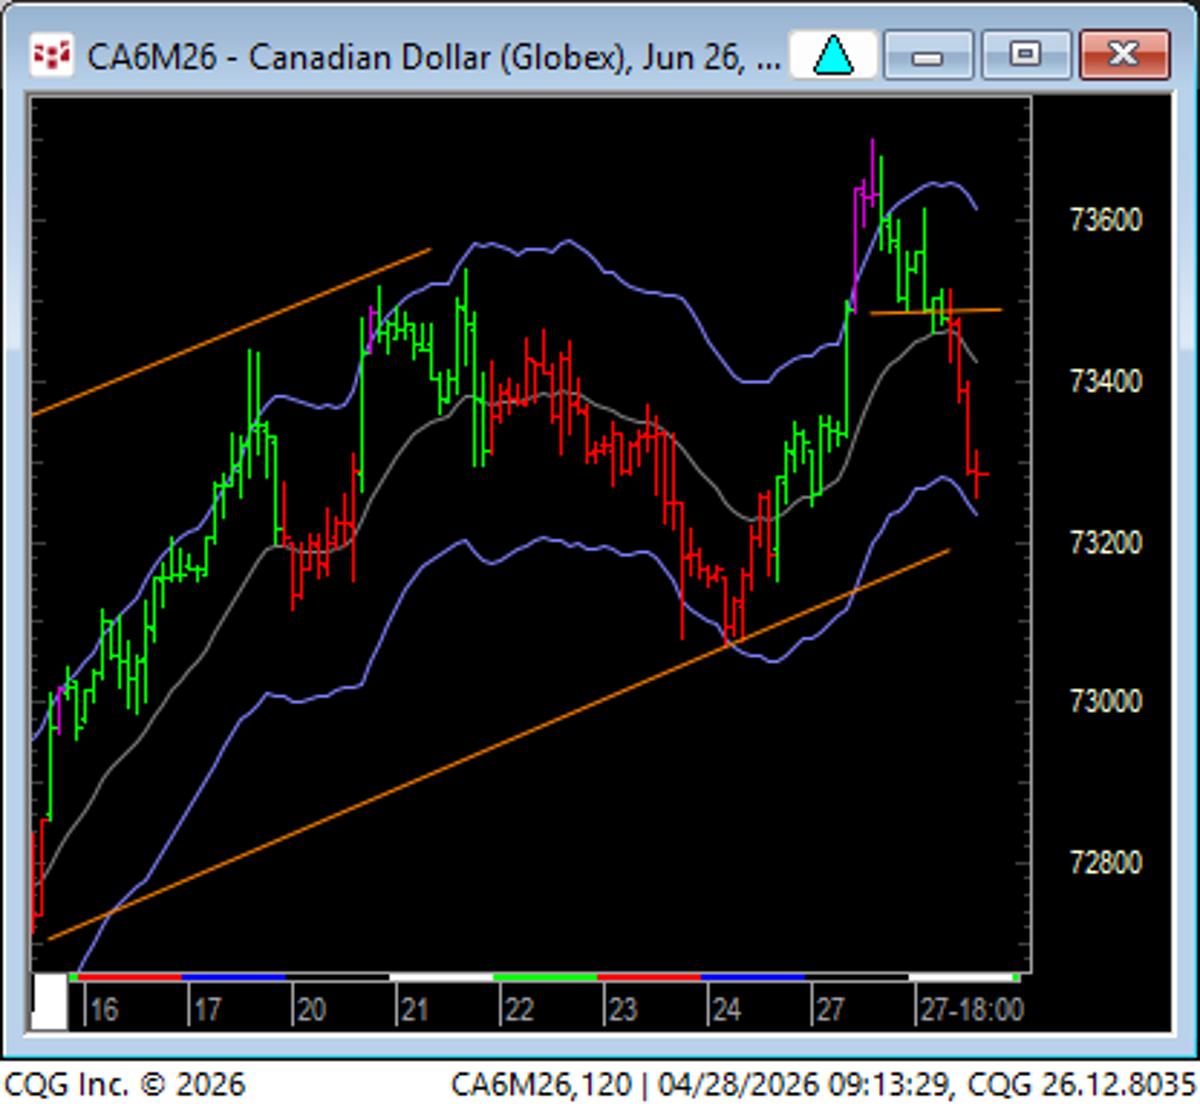Select date label 16 on time axis
The width and height of the screenshot is (1200, 1107).
[x=103, y=1010]
